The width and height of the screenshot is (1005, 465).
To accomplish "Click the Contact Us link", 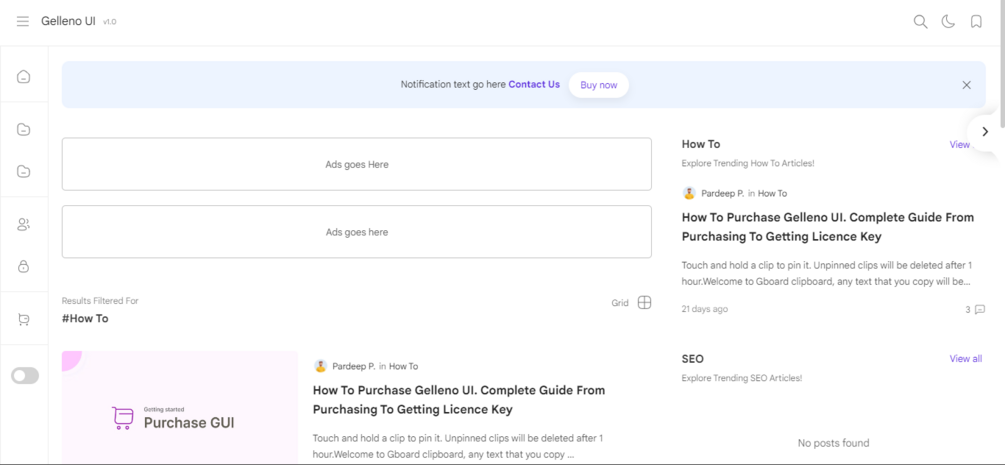I will 534,85.
